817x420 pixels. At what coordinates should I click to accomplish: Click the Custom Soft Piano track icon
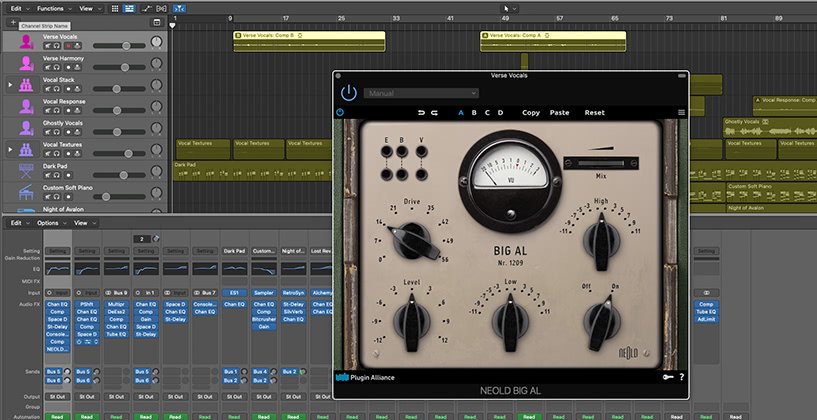click(25, 191)
